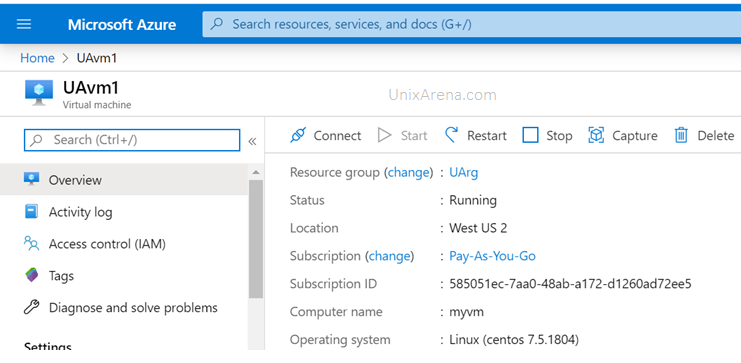Click the Access control people icon
Screen dimensions: 741x363
(31, 243)
